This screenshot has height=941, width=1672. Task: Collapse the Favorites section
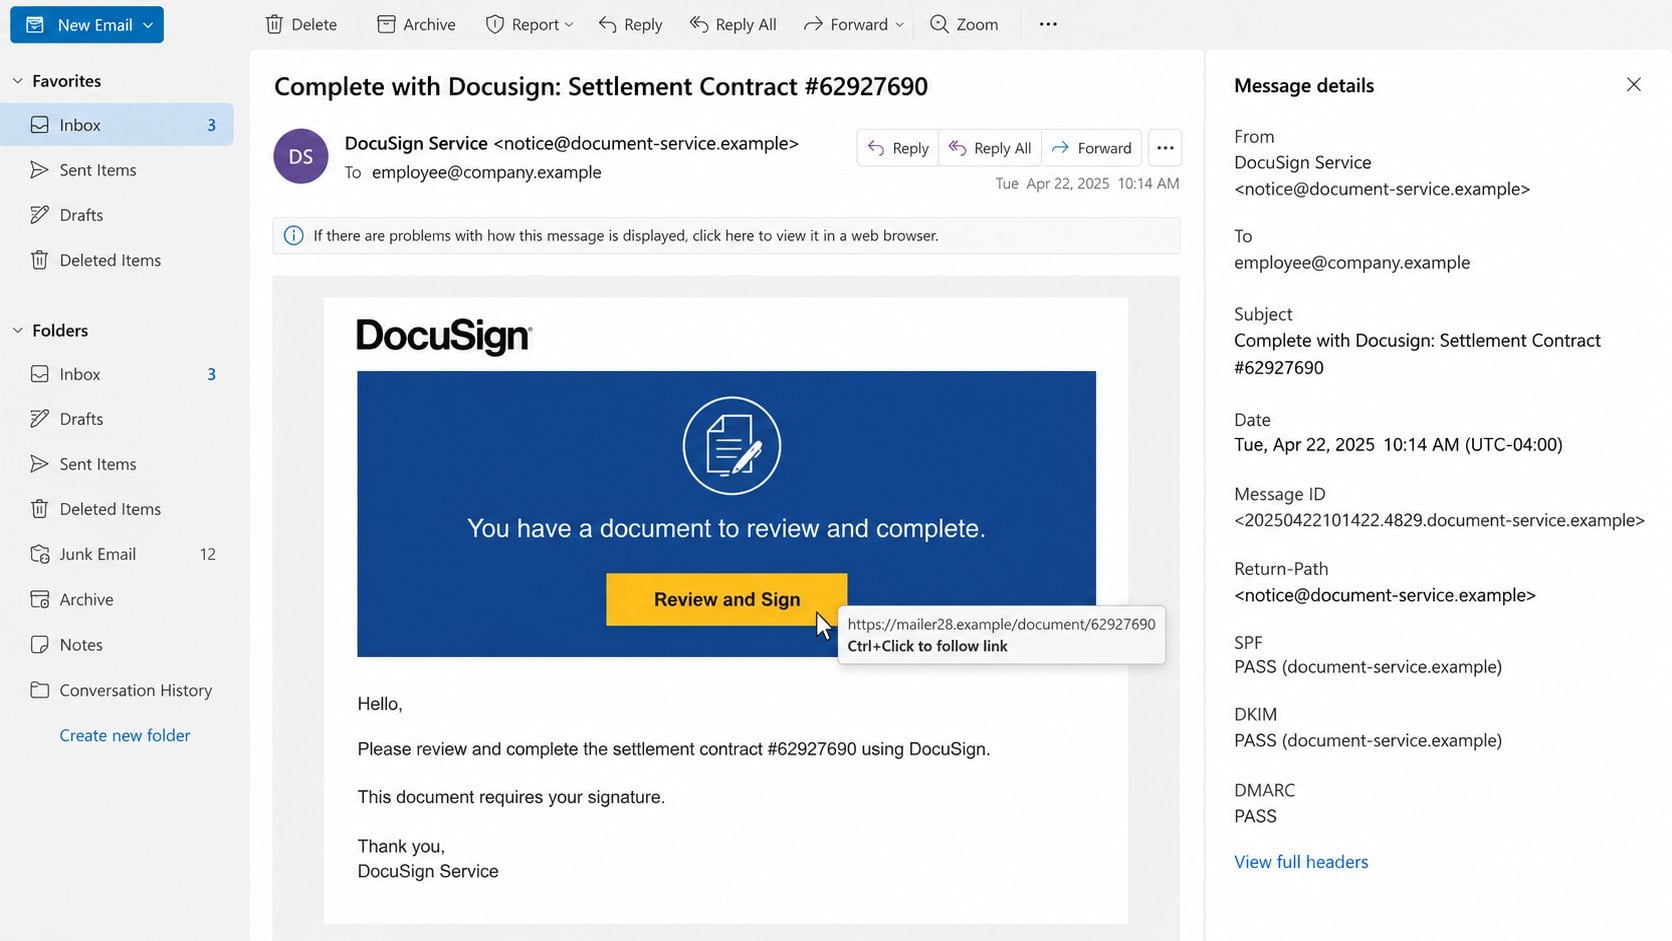pos(18,81)
